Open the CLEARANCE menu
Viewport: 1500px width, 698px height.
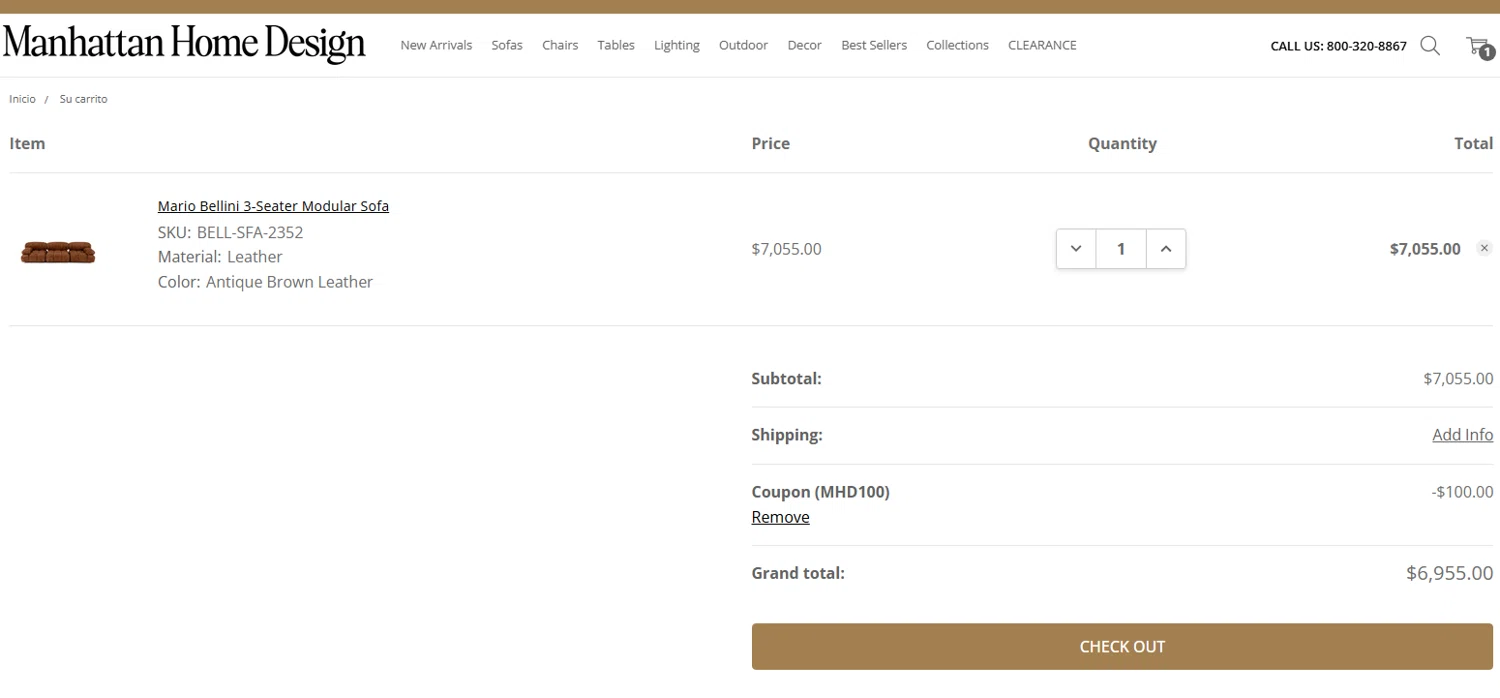(x=1042, y=45)
